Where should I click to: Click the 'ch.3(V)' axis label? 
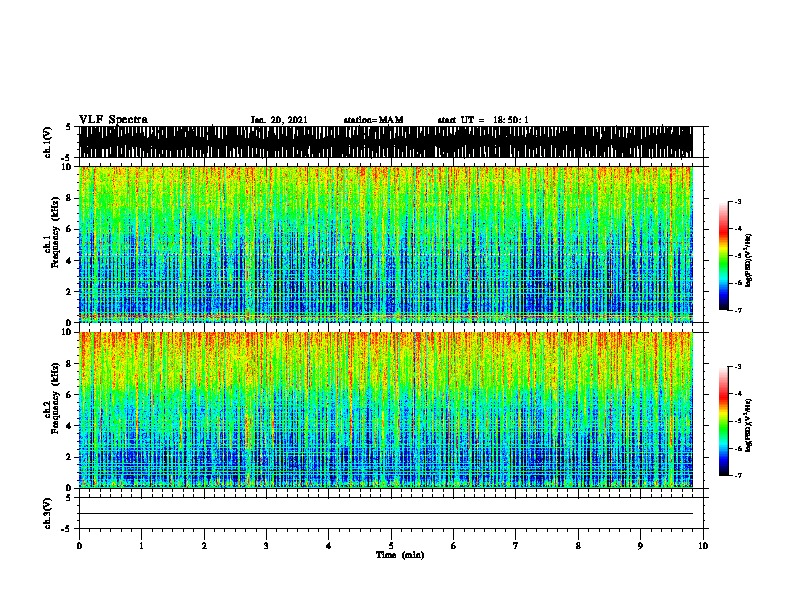tap(48, 513)
